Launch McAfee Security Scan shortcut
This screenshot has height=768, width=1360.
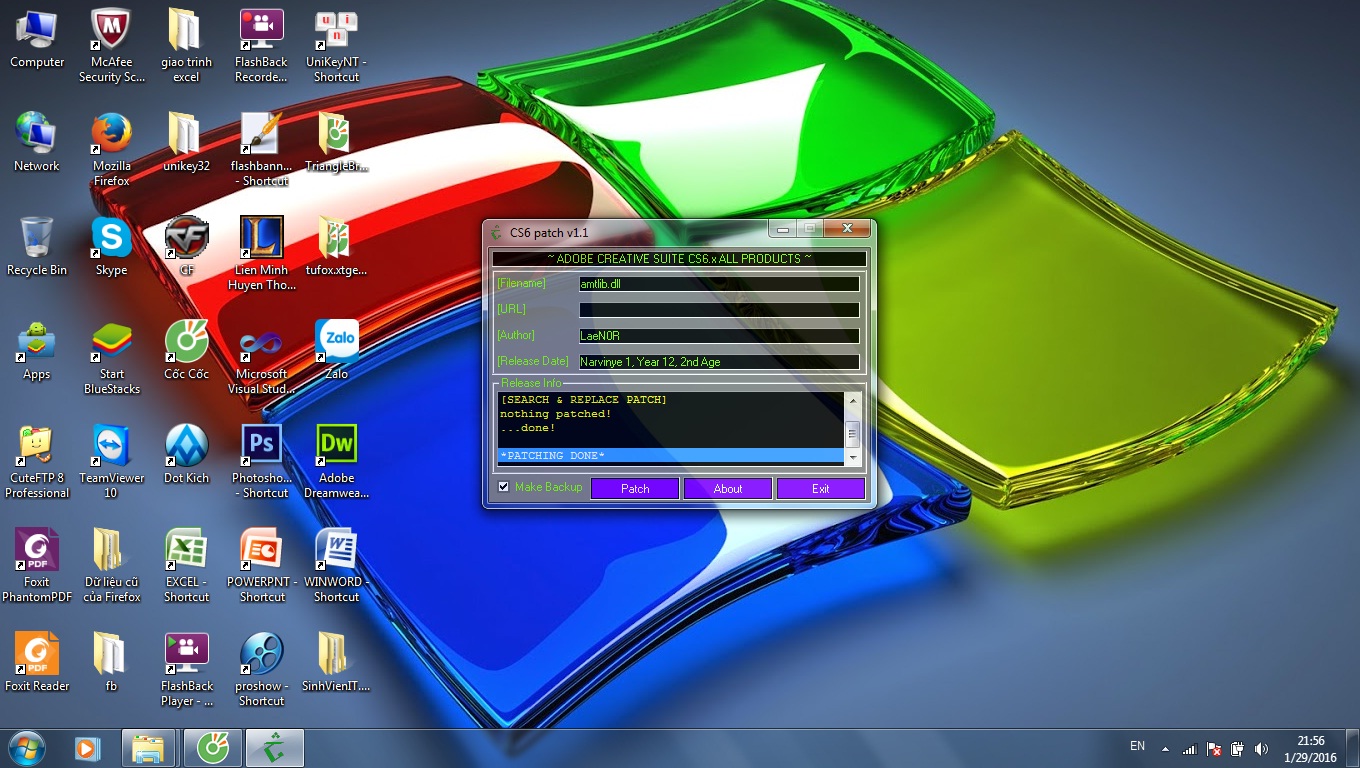point(111,46)
